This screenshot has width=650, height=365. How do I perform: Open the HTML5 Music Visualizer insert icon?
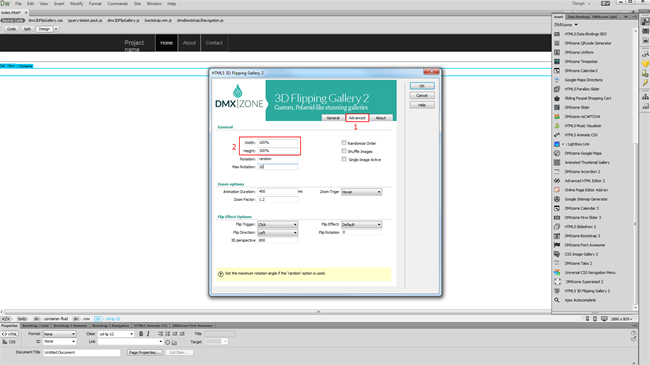pos(557,126)
